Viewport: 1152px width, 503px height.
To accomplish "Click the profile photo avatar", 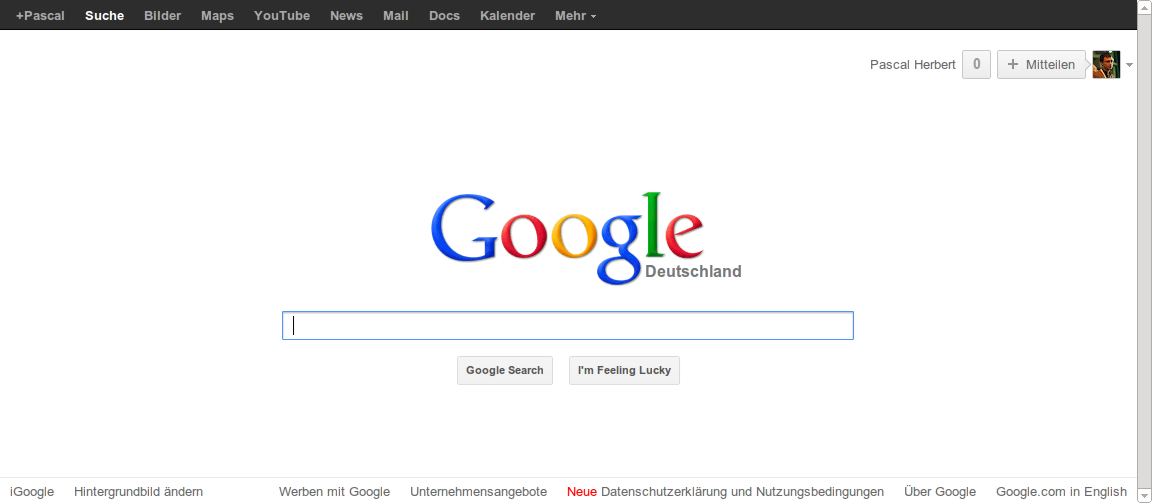I will (x=1106, y=65).
